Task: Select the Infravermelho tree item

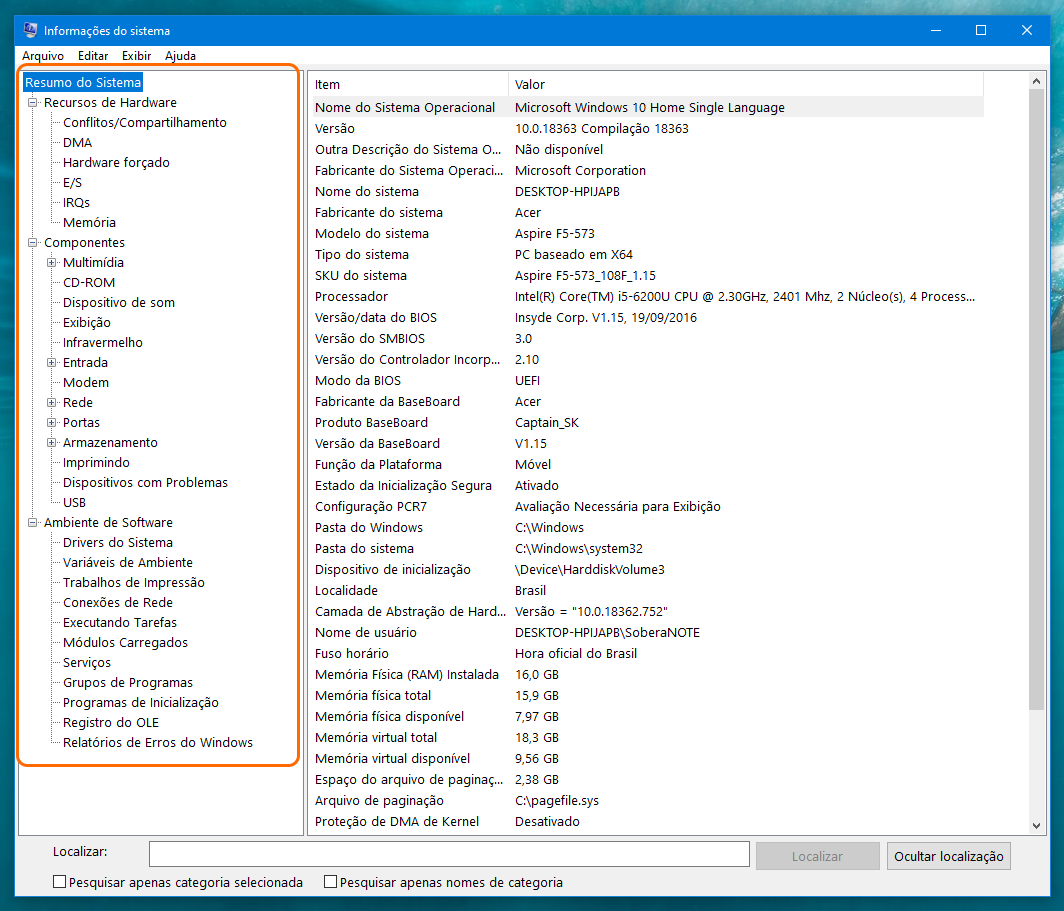Action: [x=102, y=343]
